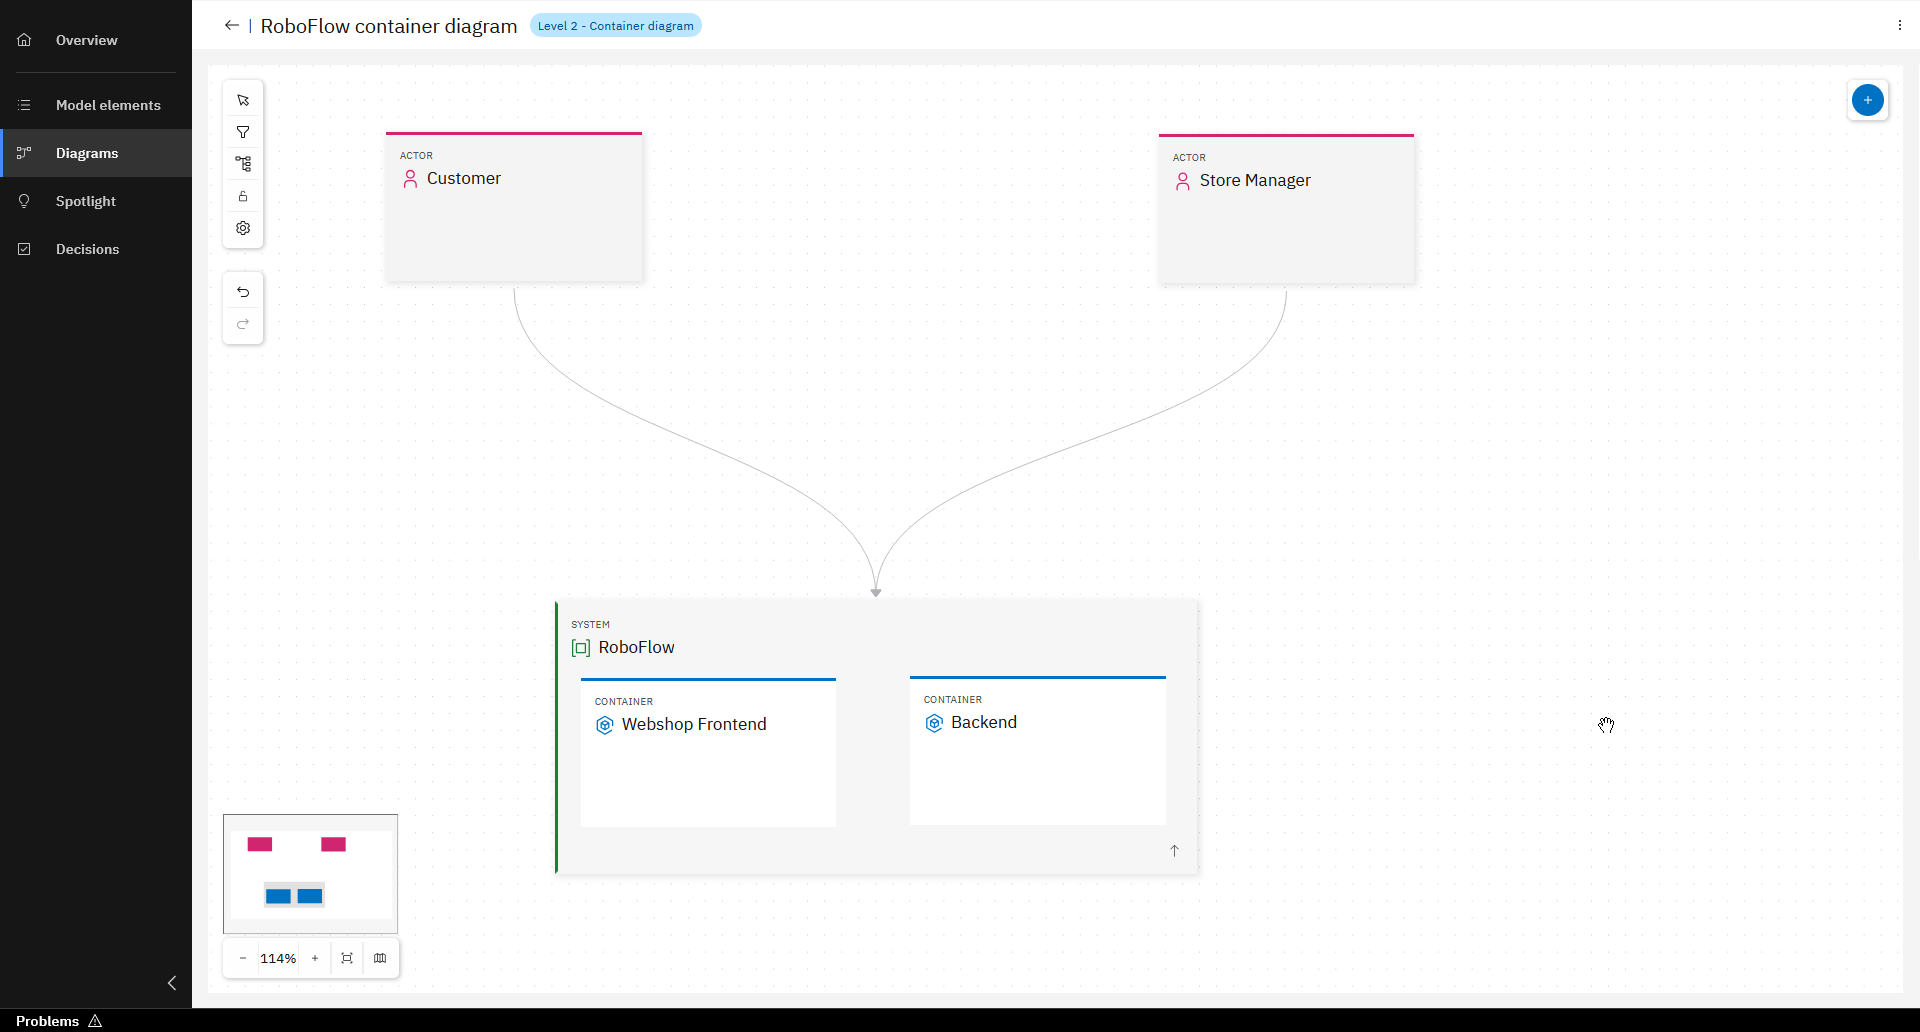The image size is (1920, 1032).
Task: Click the redo icon
Action: pyautogui.click(x=243, y=324)
